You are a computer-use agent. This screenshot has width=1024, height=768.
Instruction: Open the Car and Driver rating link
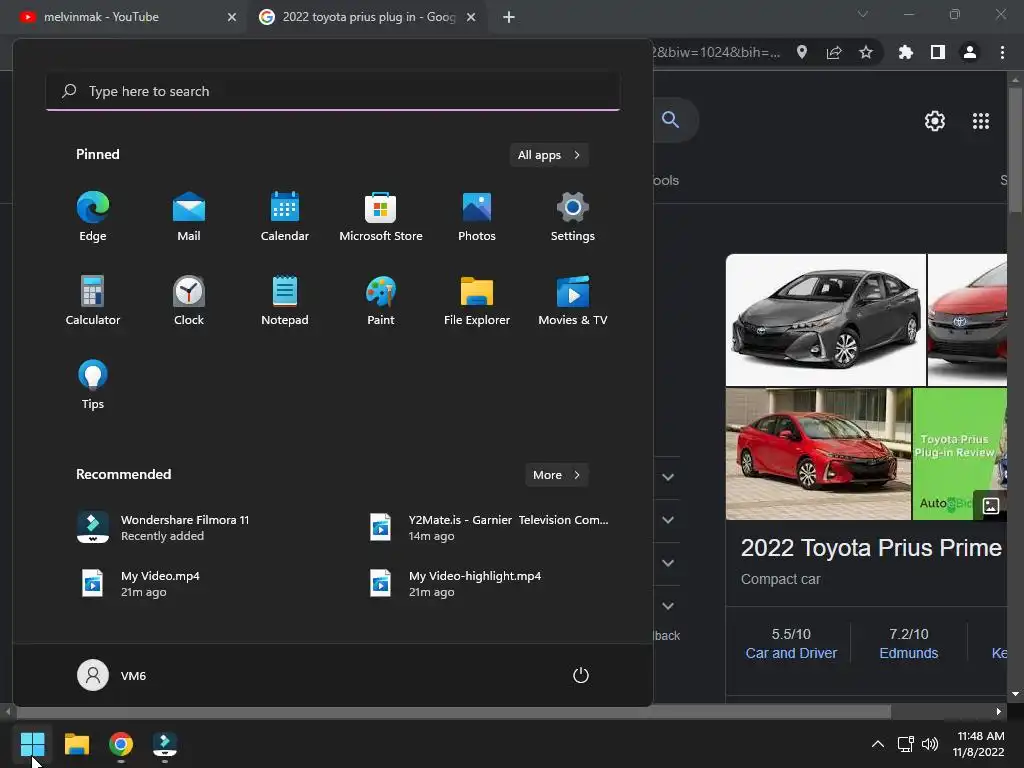point(791,653)
